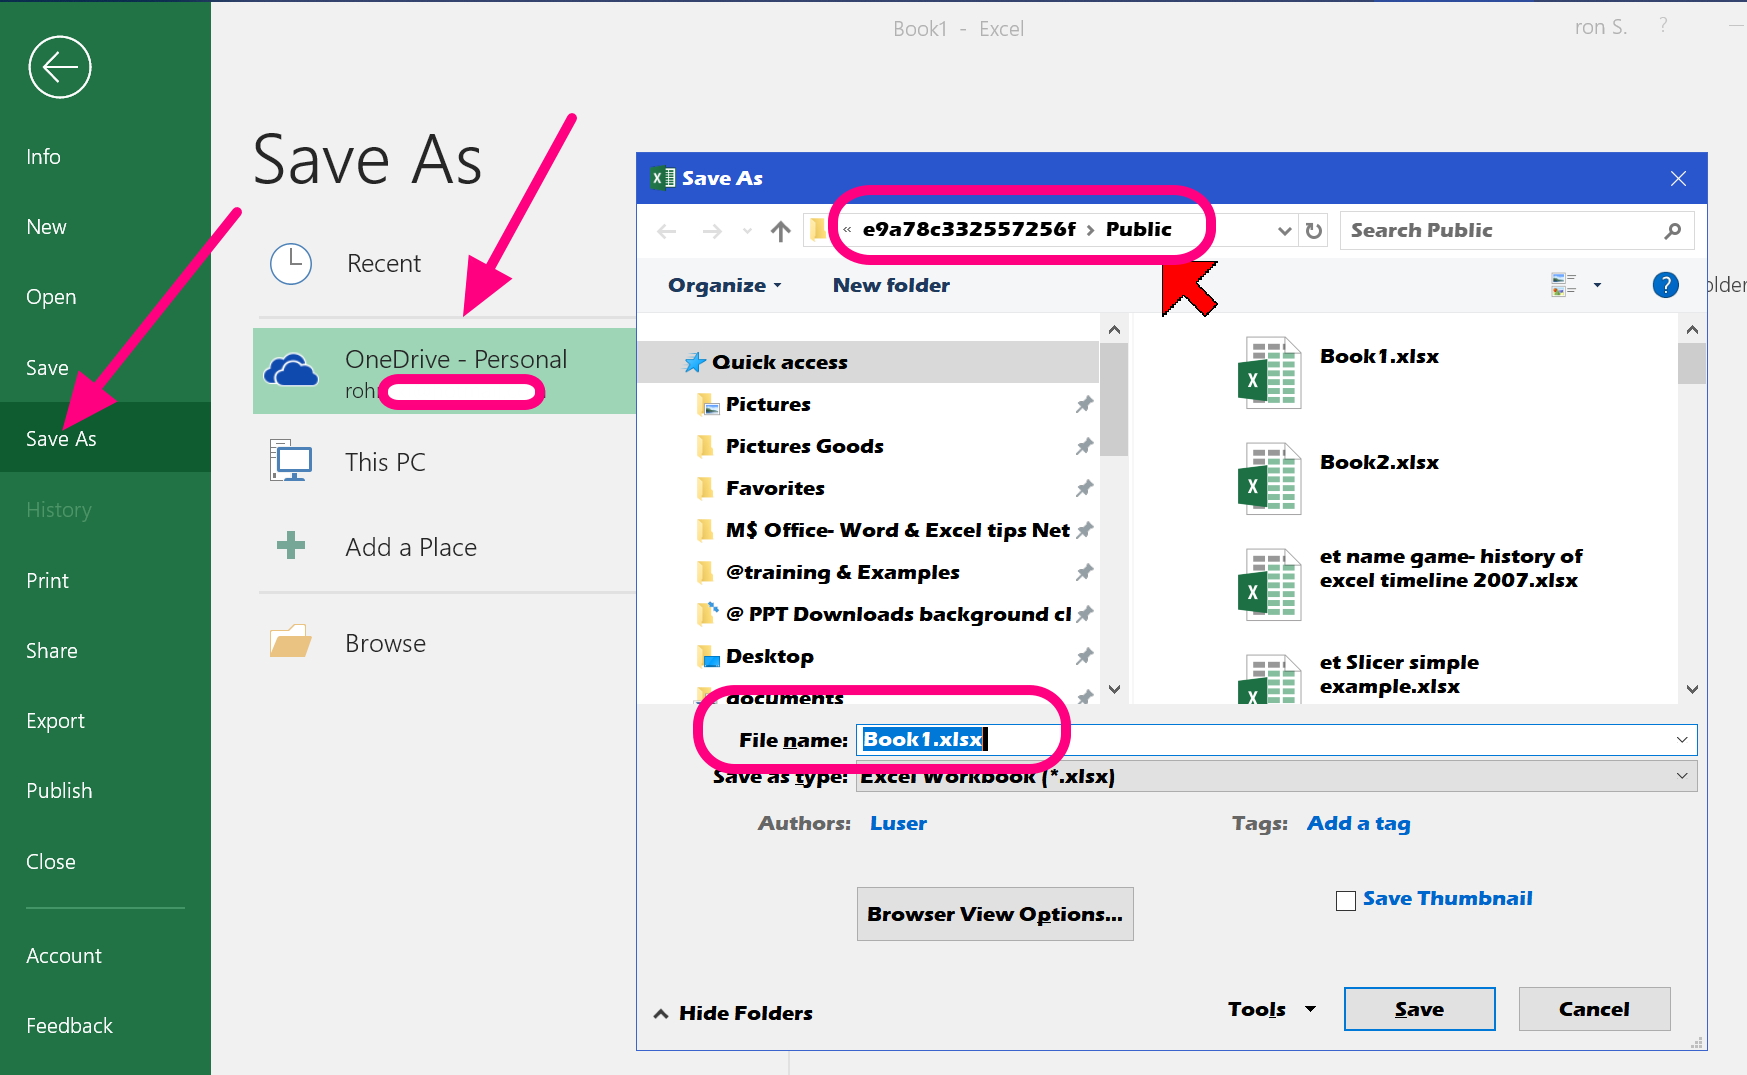This screenshot has height=1075, width=1747.
Task: Click the @training & Examples folder icon
Action: click(x=706, y=572)
